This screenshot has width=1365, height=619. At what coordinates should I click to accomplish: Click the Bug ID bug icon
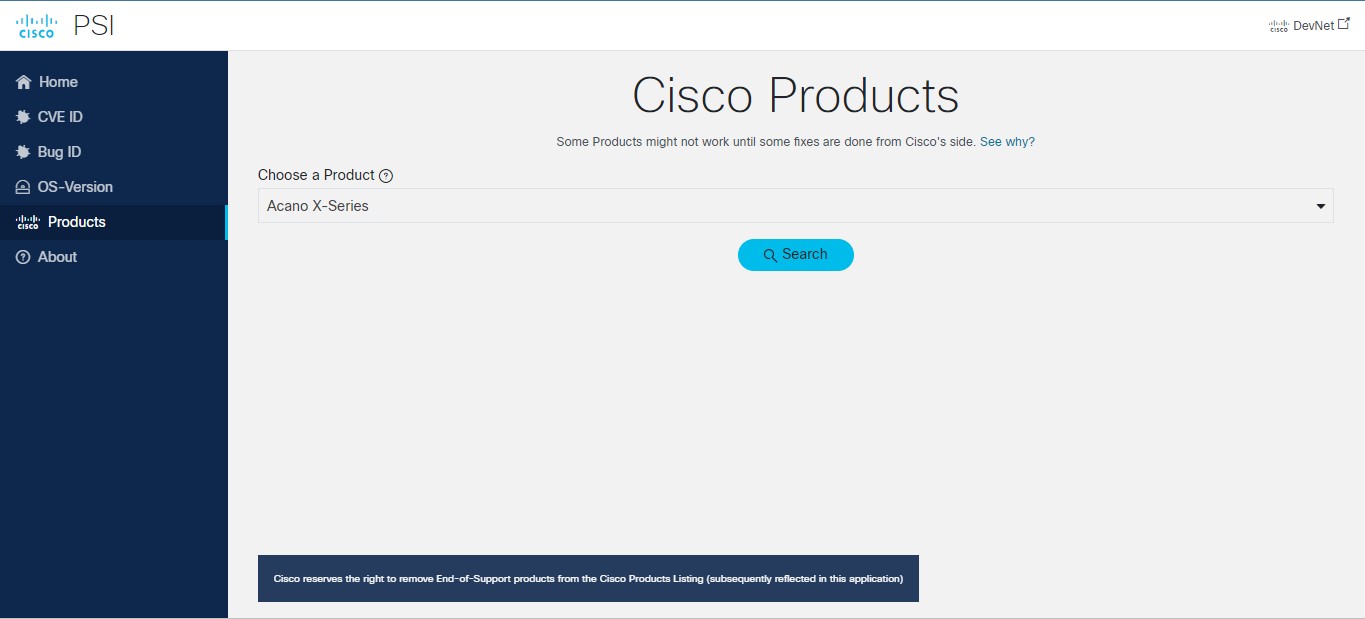tap(23, 152)
